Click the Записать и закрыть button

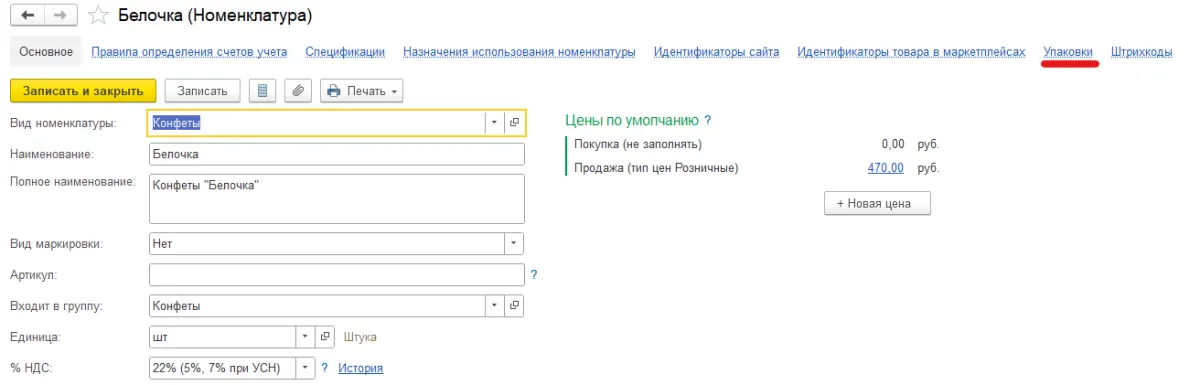(84, 91)
